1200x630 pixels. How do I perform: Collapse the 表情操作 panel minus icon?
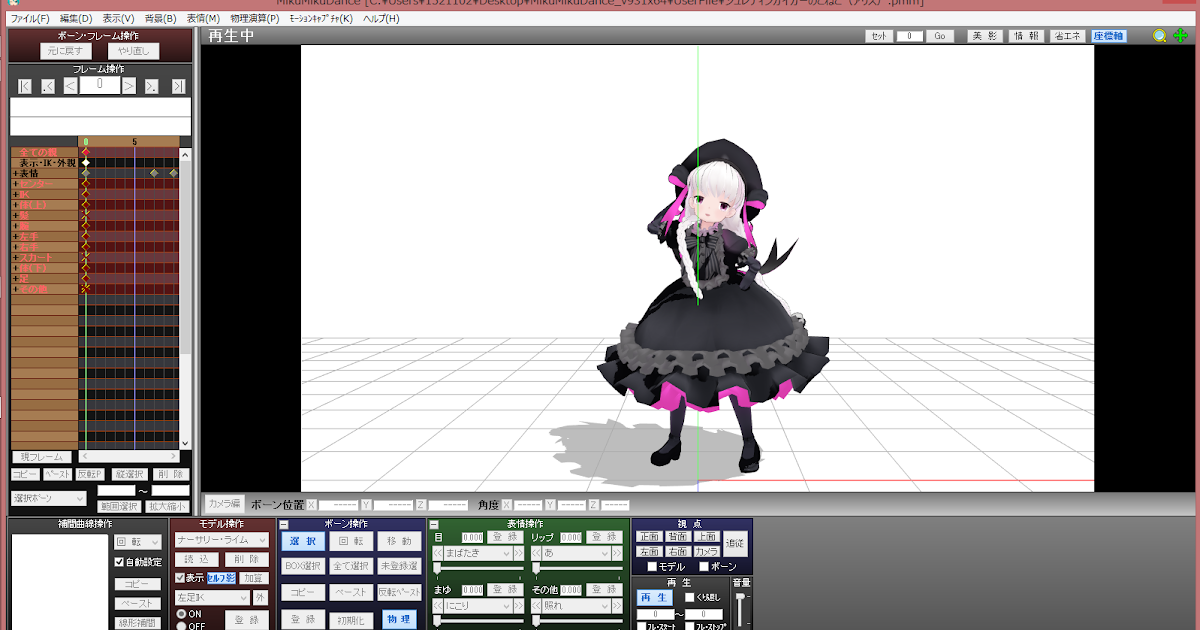point(434,524)
